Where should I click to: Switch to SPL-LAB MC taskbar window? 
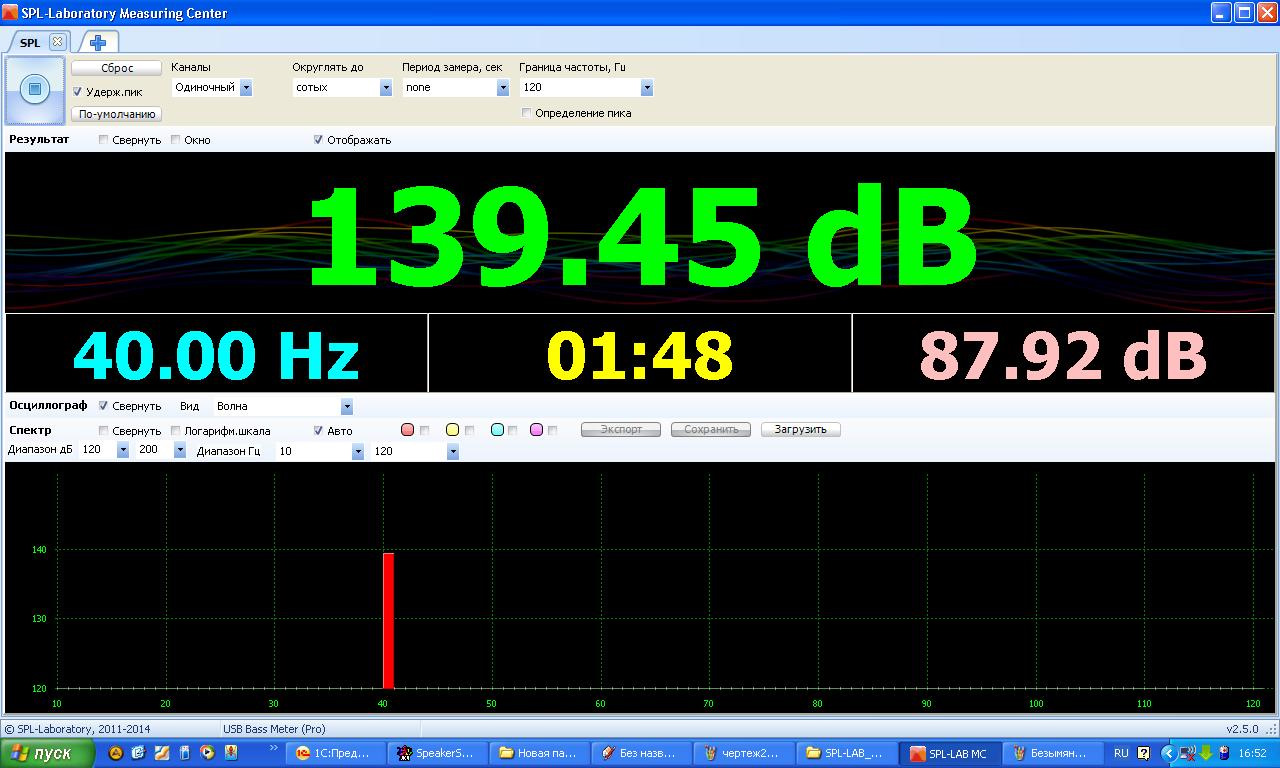[x=948, y=754]
